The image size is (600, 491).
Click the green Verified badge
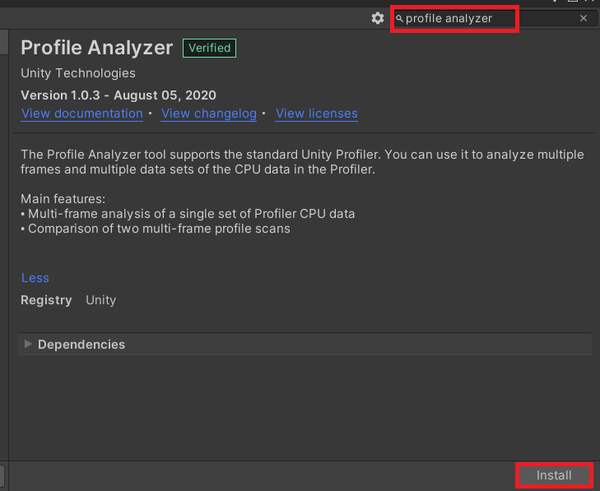[x=209, y=47]
